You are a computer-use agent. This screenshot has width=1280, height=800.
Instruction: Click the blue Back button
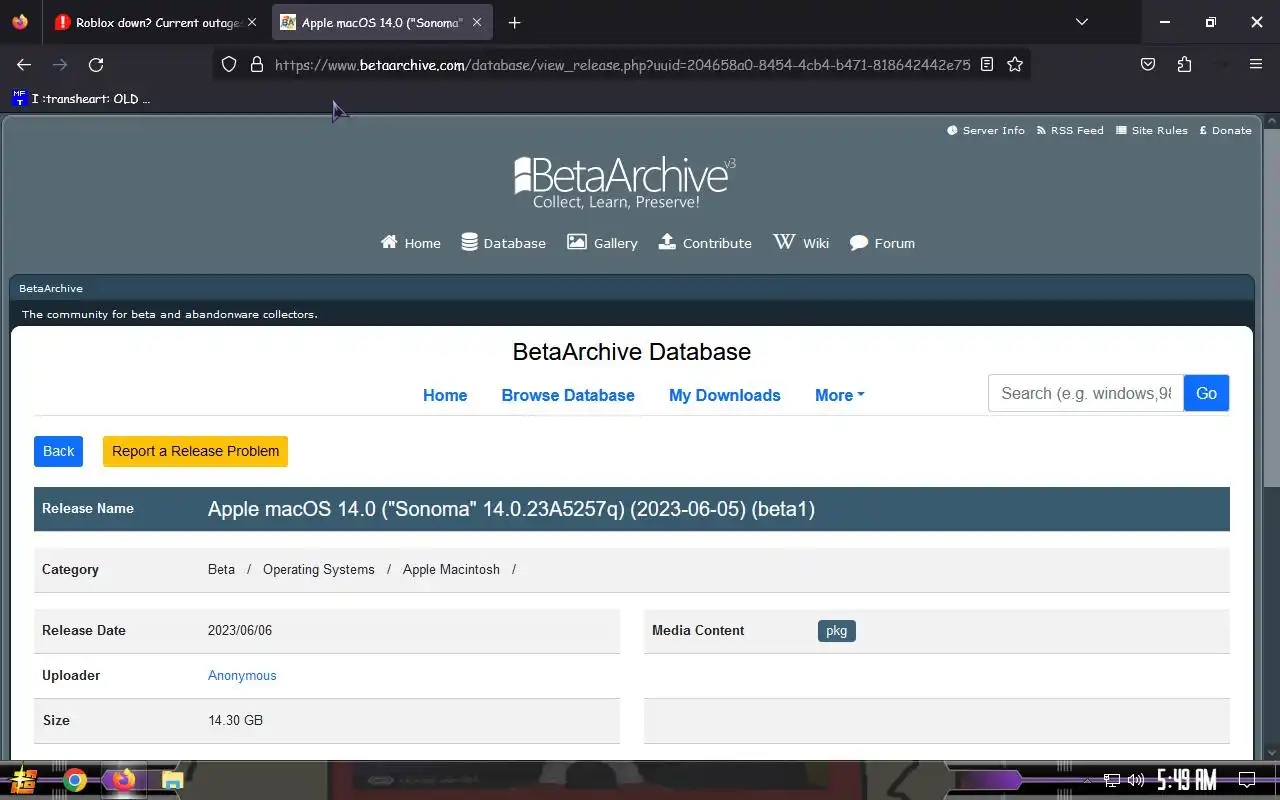point(58,451)
